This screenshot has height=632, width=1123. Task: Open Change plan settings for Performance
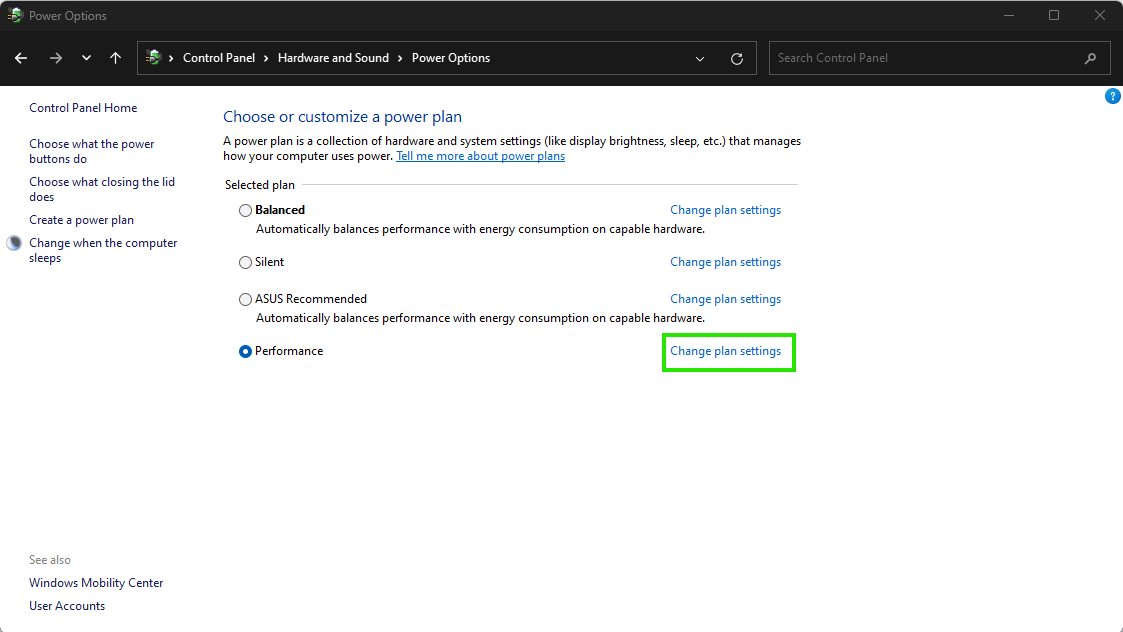coord(725,351)
